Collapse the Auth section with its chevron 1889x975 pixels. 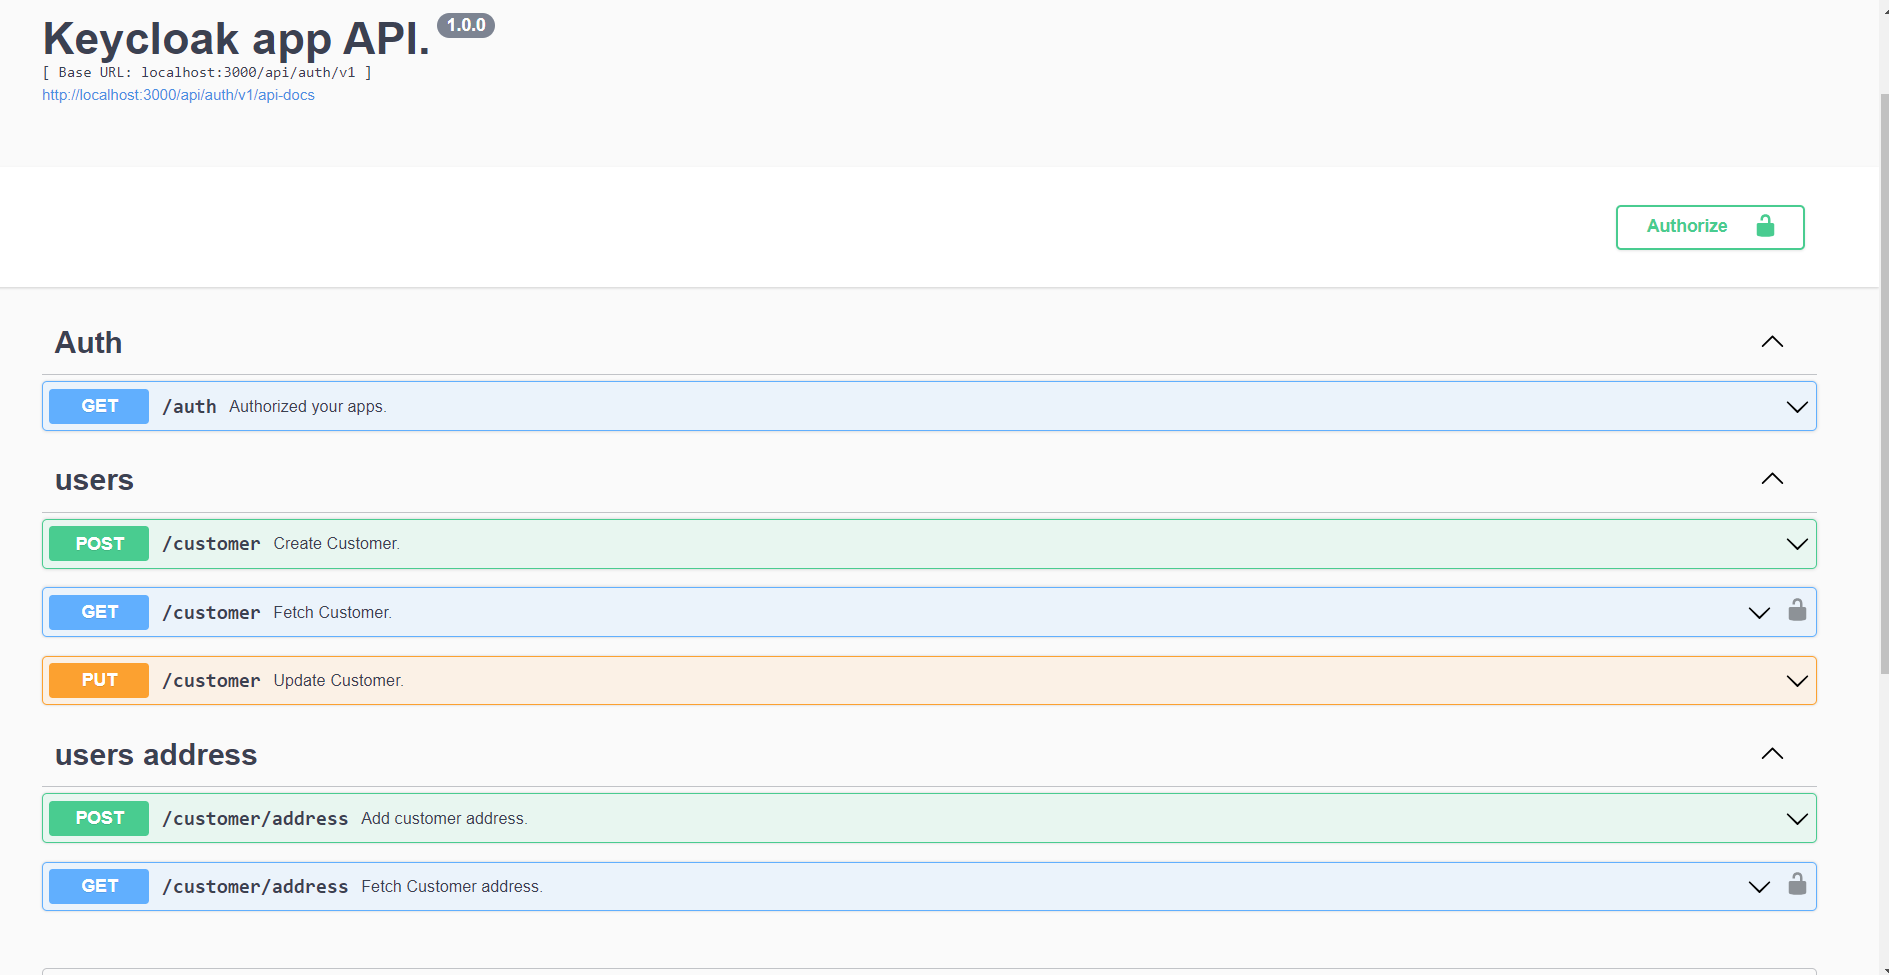[x=1772, y=342]
